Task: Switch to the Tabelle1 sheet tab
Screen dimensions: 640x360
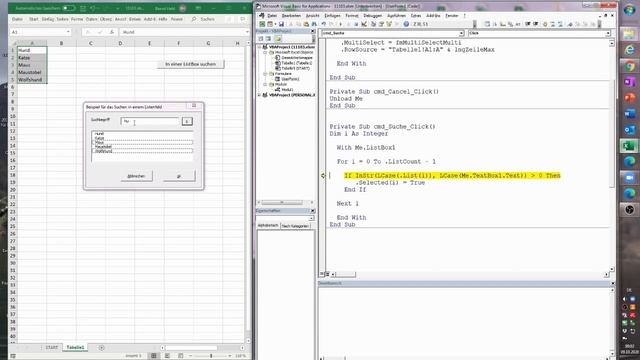Action: 75,347
